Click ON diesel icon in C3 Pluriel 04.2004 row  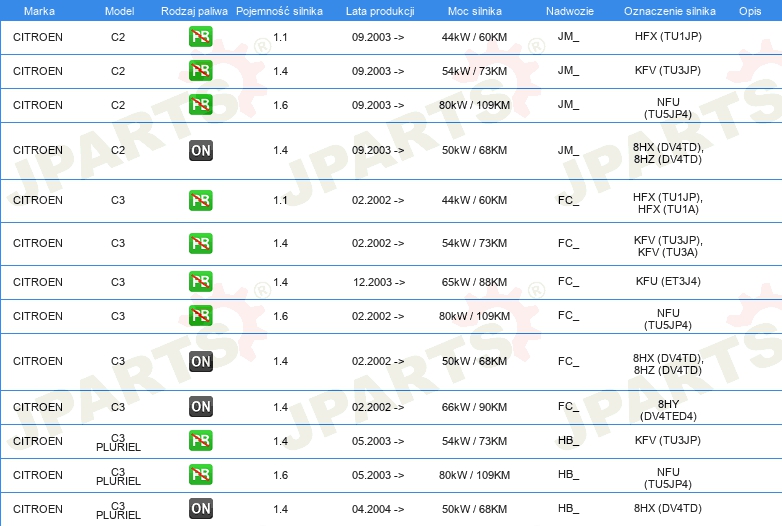point(200,509)
